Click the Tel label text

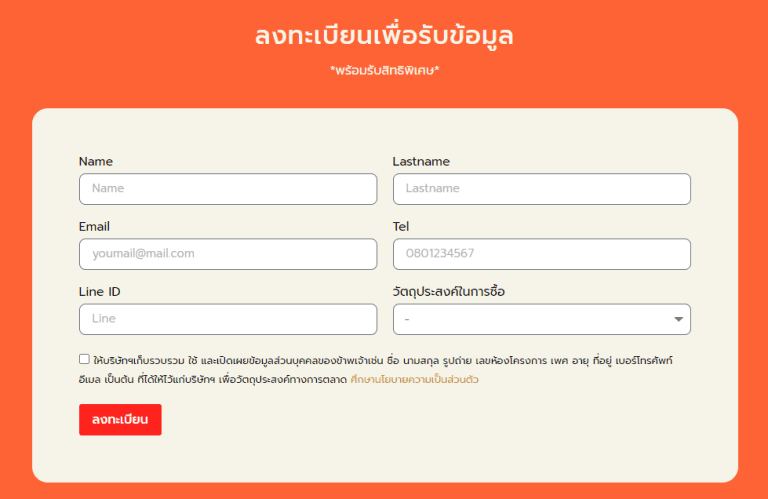(401, 227)
